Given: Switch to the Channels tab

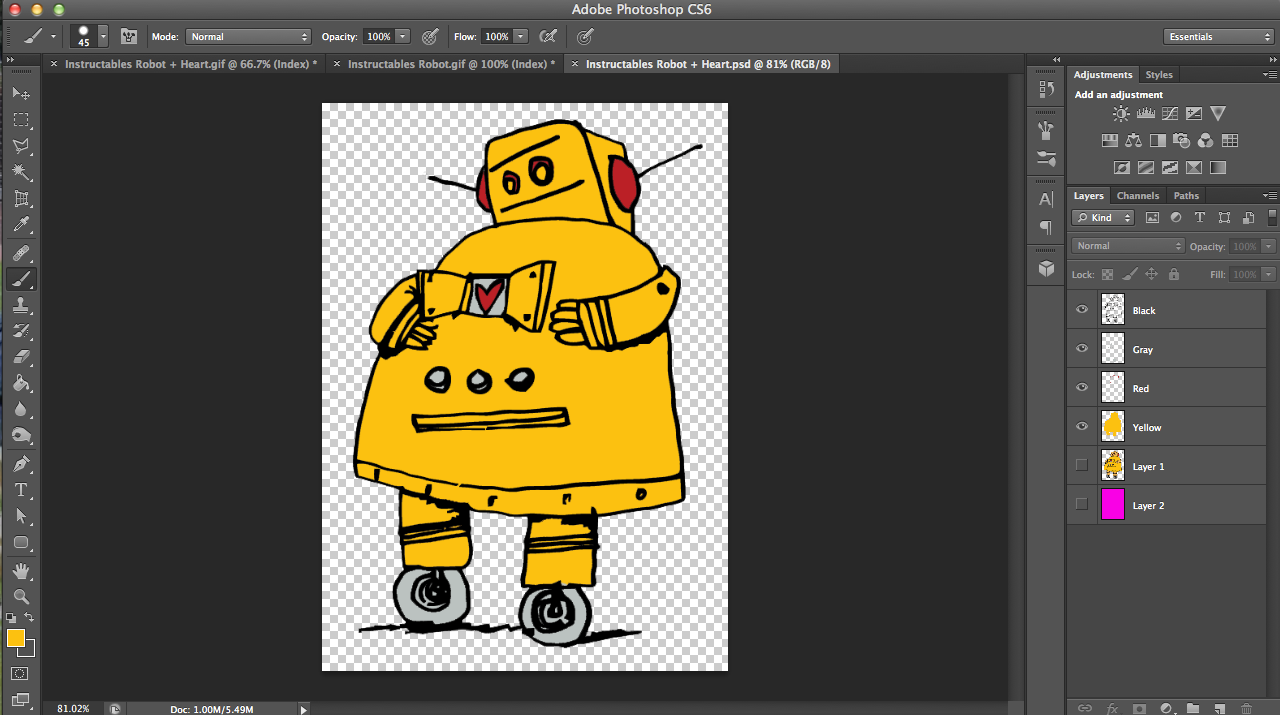Looking at the screenshot, I should coord(1137,195).
